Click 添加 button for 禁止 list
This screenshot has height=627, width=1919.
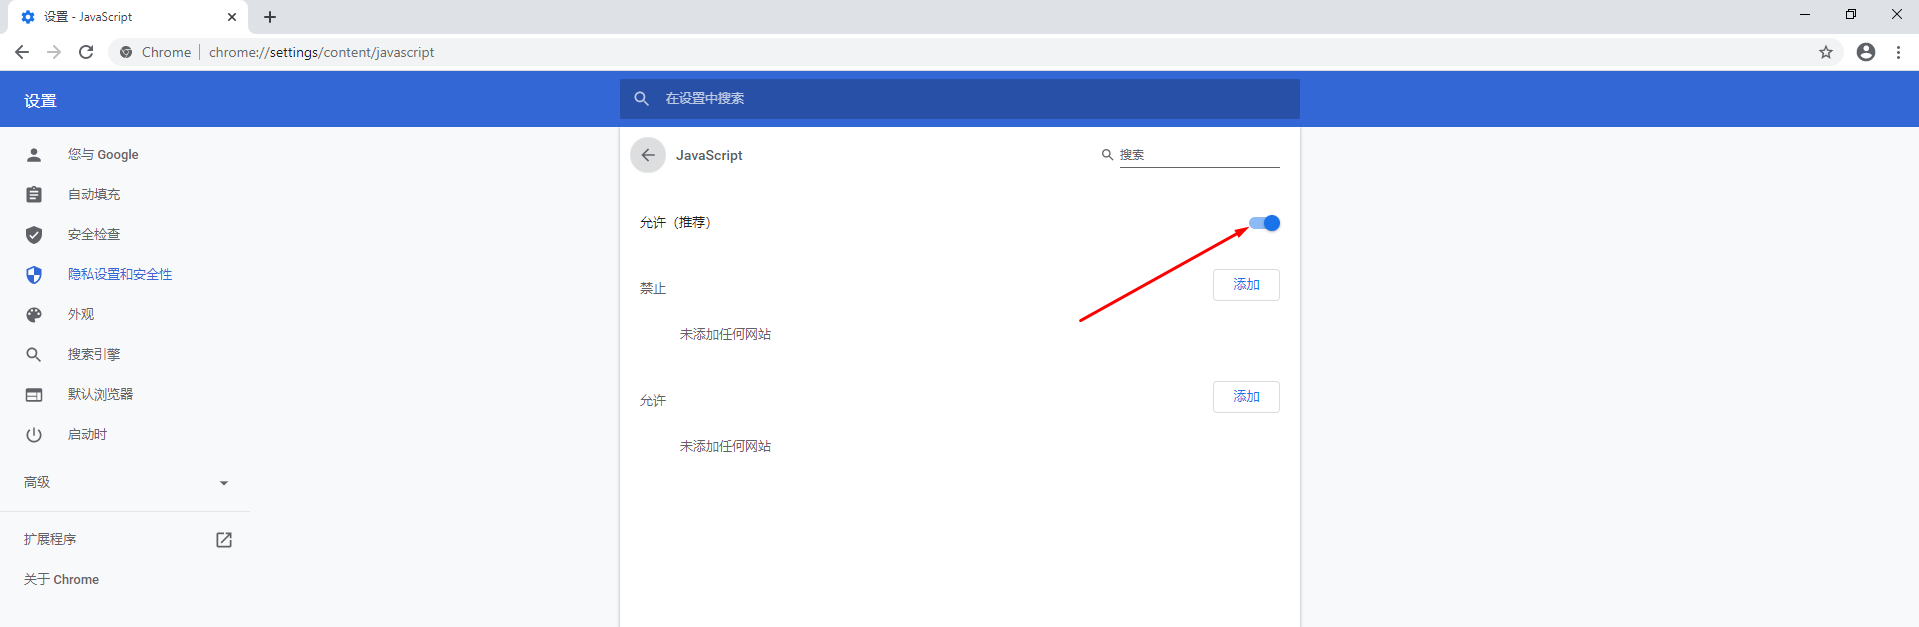tap(1246, 285)
